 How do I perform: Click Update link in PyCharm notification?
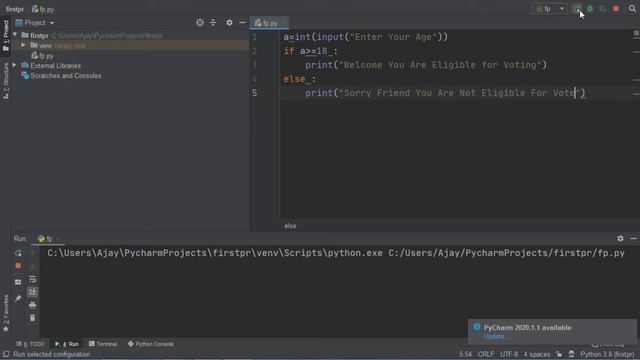(x=494, y=336)
